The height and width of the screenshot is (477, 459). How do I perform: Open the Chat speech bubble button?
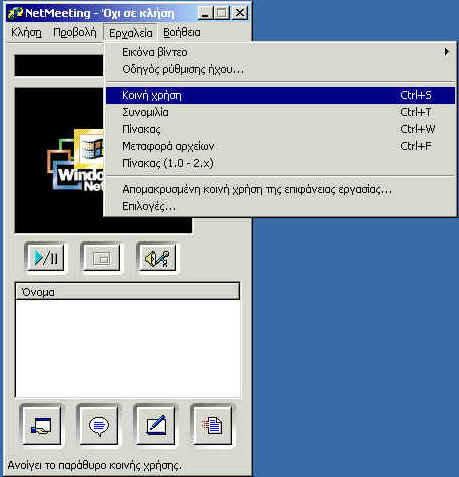pos(98,425)
